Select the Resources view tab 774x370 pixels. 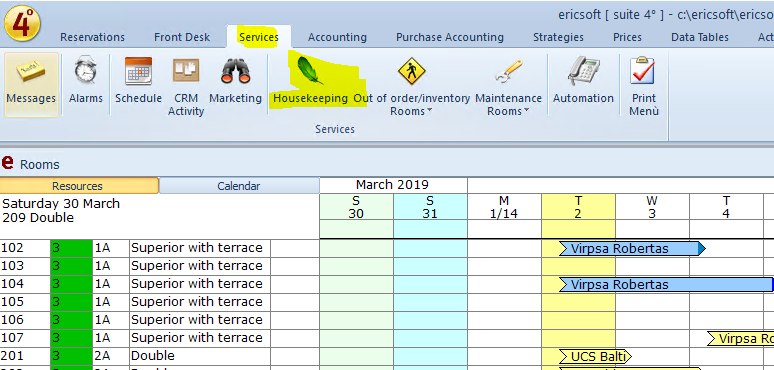pyautogui.click(x=79, y=186)
